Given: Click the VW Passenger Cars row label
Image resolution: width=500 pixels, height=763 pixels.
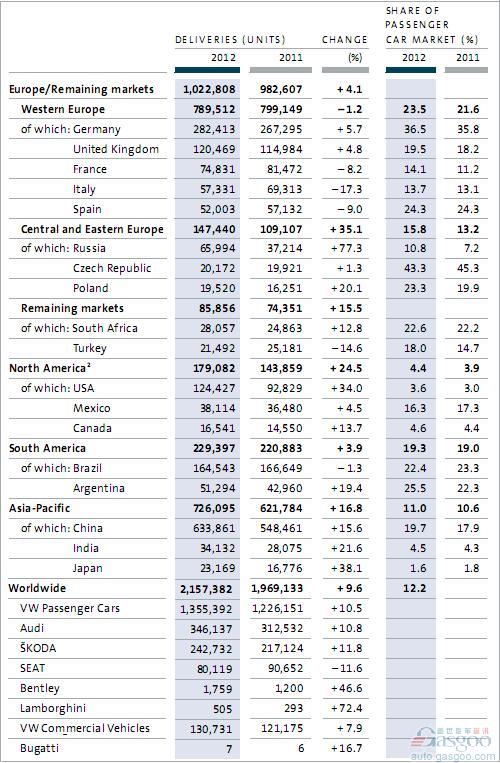Looking at the screenshot, I should pos(70,608).
